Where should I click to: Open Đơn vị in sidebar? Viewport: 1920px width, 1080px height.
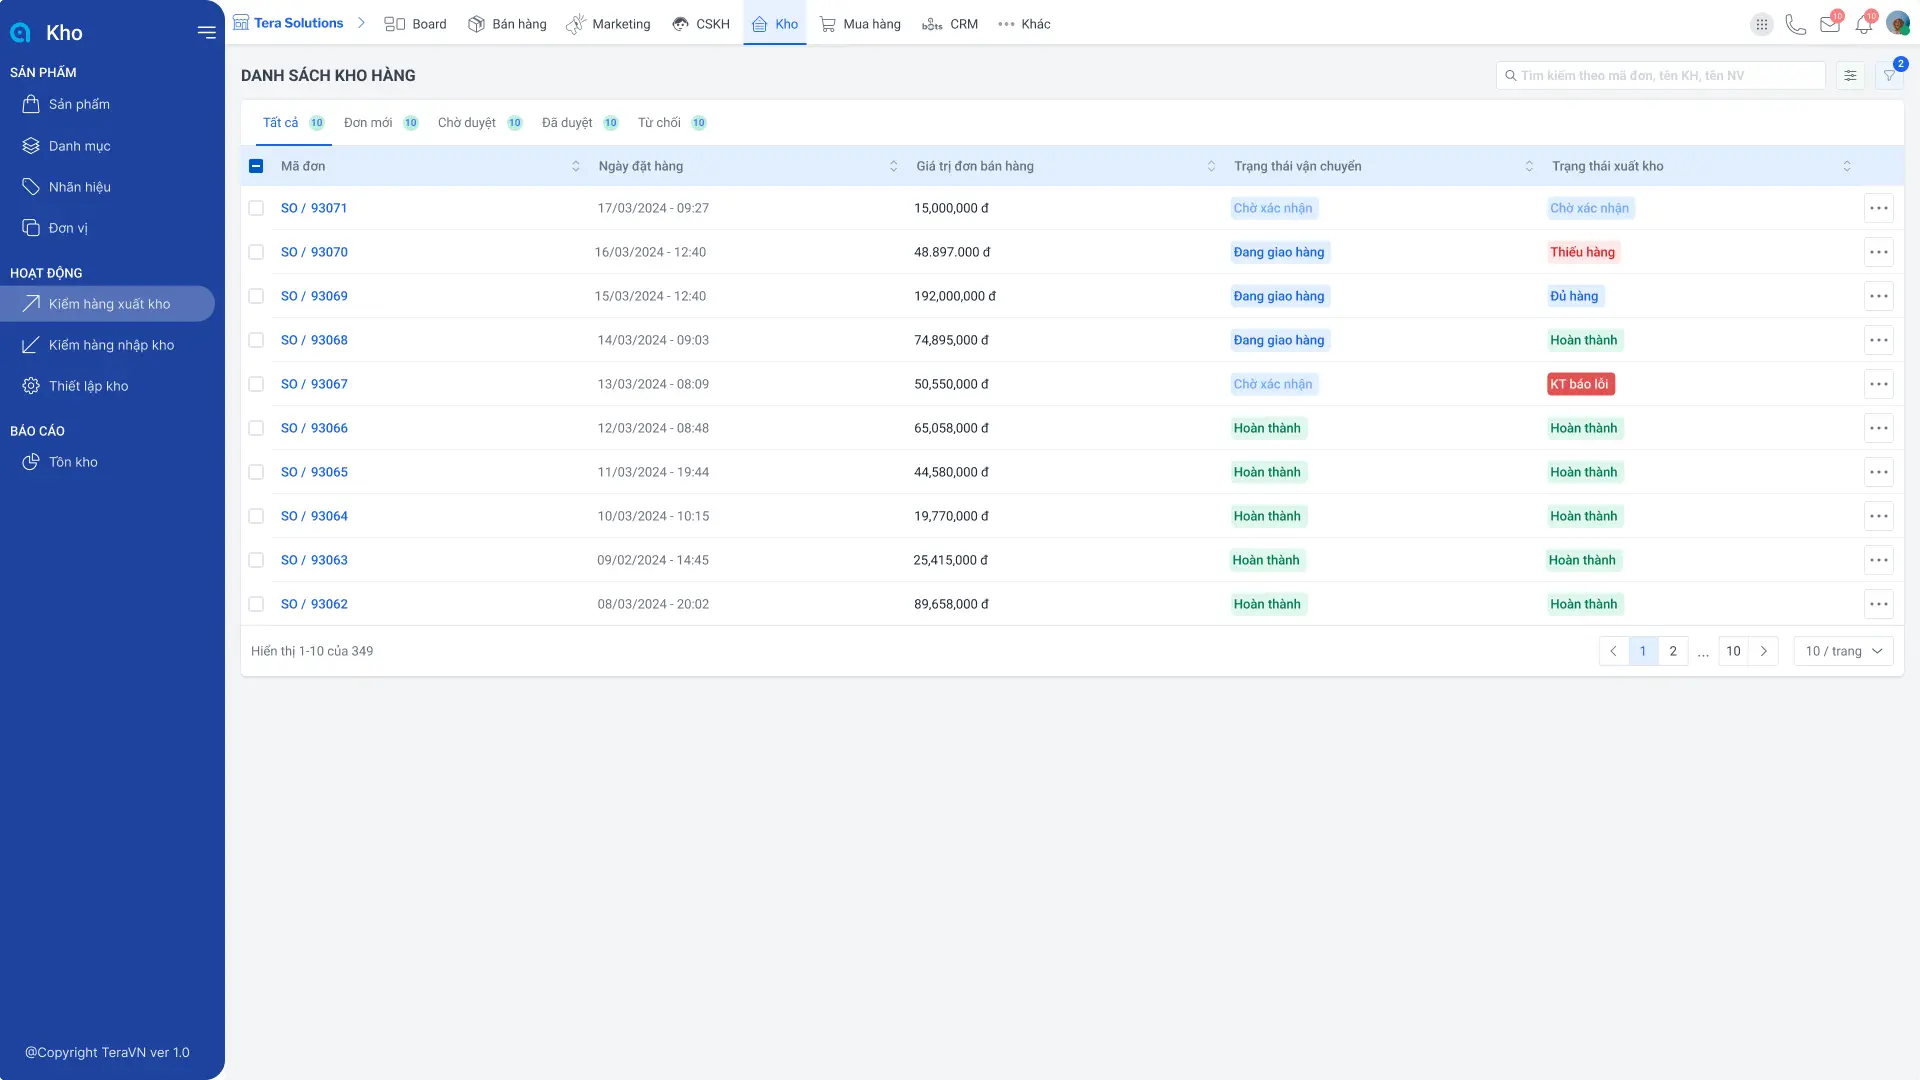click(x=107, y=228)
